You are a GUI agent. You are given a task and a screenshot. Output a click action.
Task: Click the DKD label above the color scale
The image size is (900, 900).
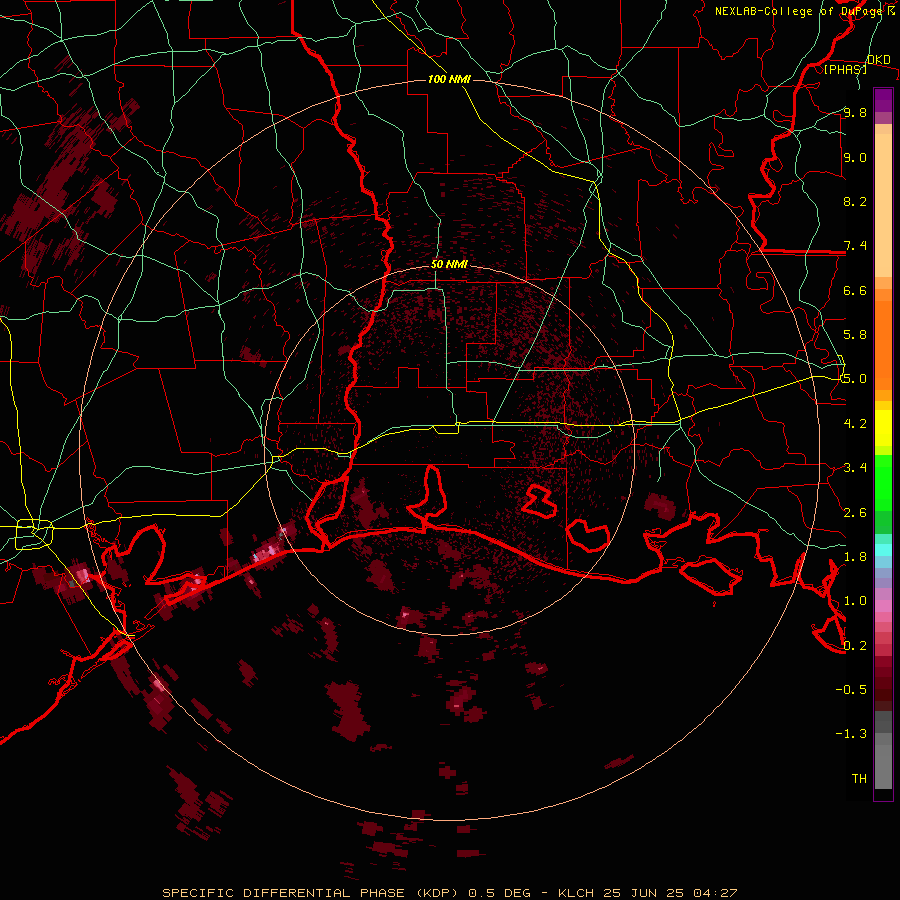(x=878, y=59)
